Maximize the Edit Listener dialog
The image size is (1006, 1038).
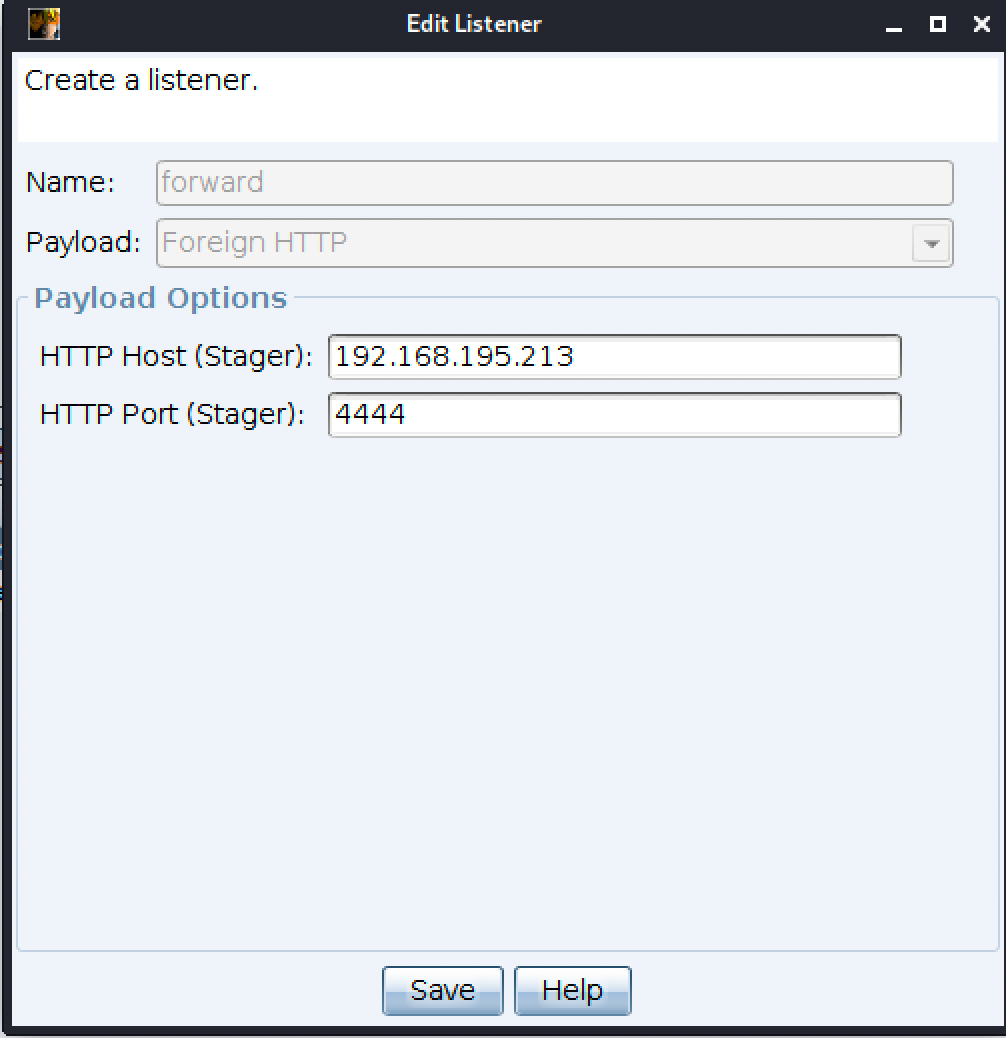(x=938, y=25)
